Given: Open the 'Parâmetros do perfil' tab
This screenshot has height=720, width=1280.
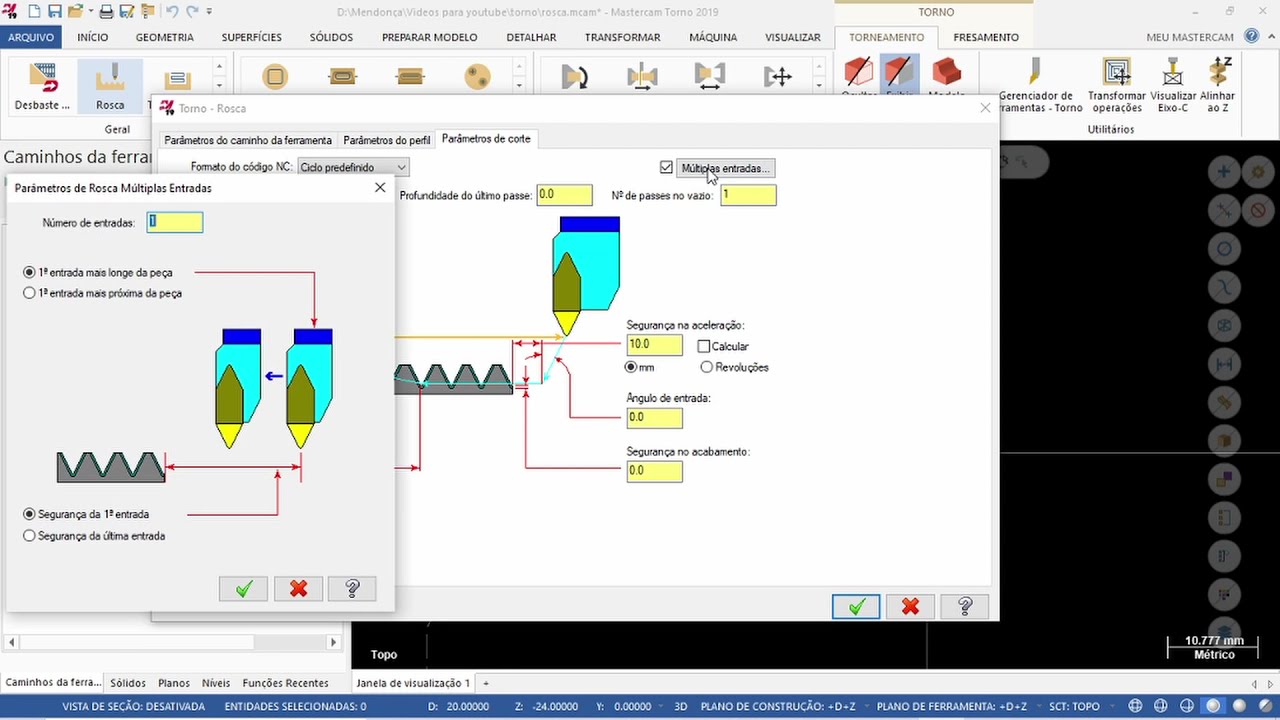Looking at the screenshot, I should point(387,140).
